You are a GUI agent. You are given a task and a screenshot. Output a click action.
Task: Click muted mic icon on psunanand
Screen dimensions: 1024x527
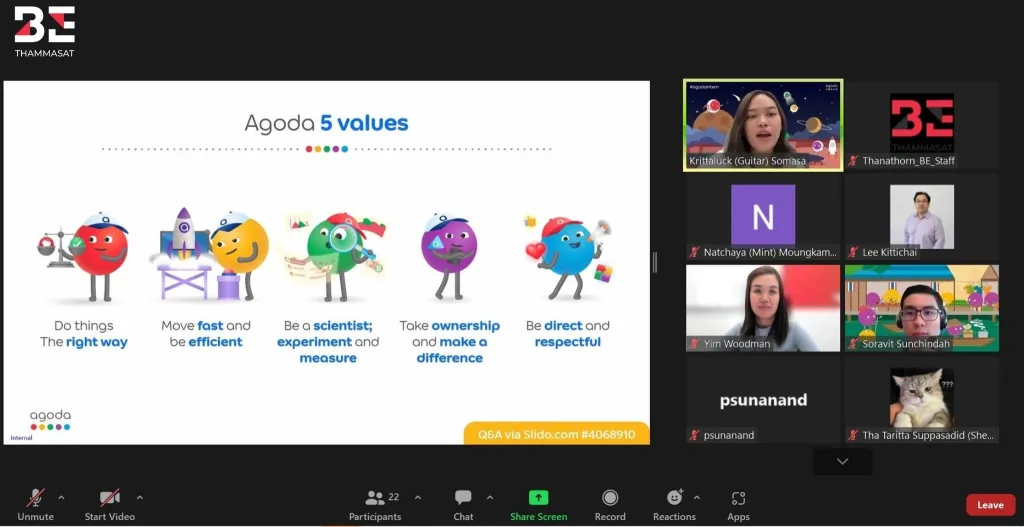click(694, 435)
